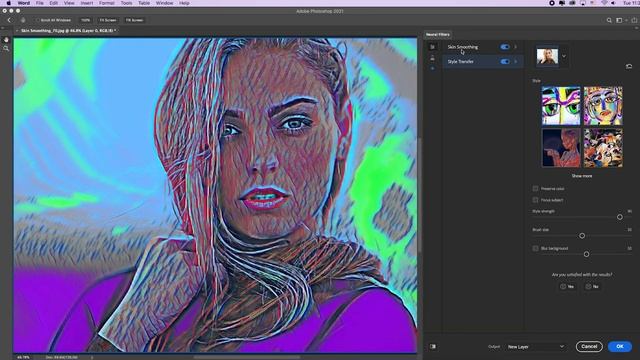Click the Fit Screen button
640x360 pixels.
click(108, 20)
